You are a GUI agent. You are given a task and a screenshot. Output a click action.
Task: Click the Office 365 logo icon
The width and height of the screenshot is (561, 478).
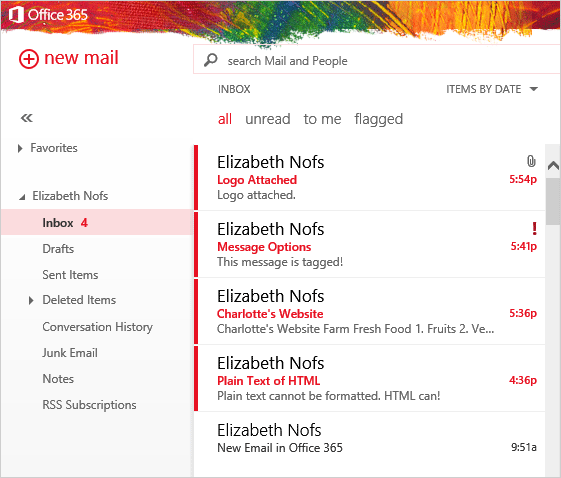16,15
